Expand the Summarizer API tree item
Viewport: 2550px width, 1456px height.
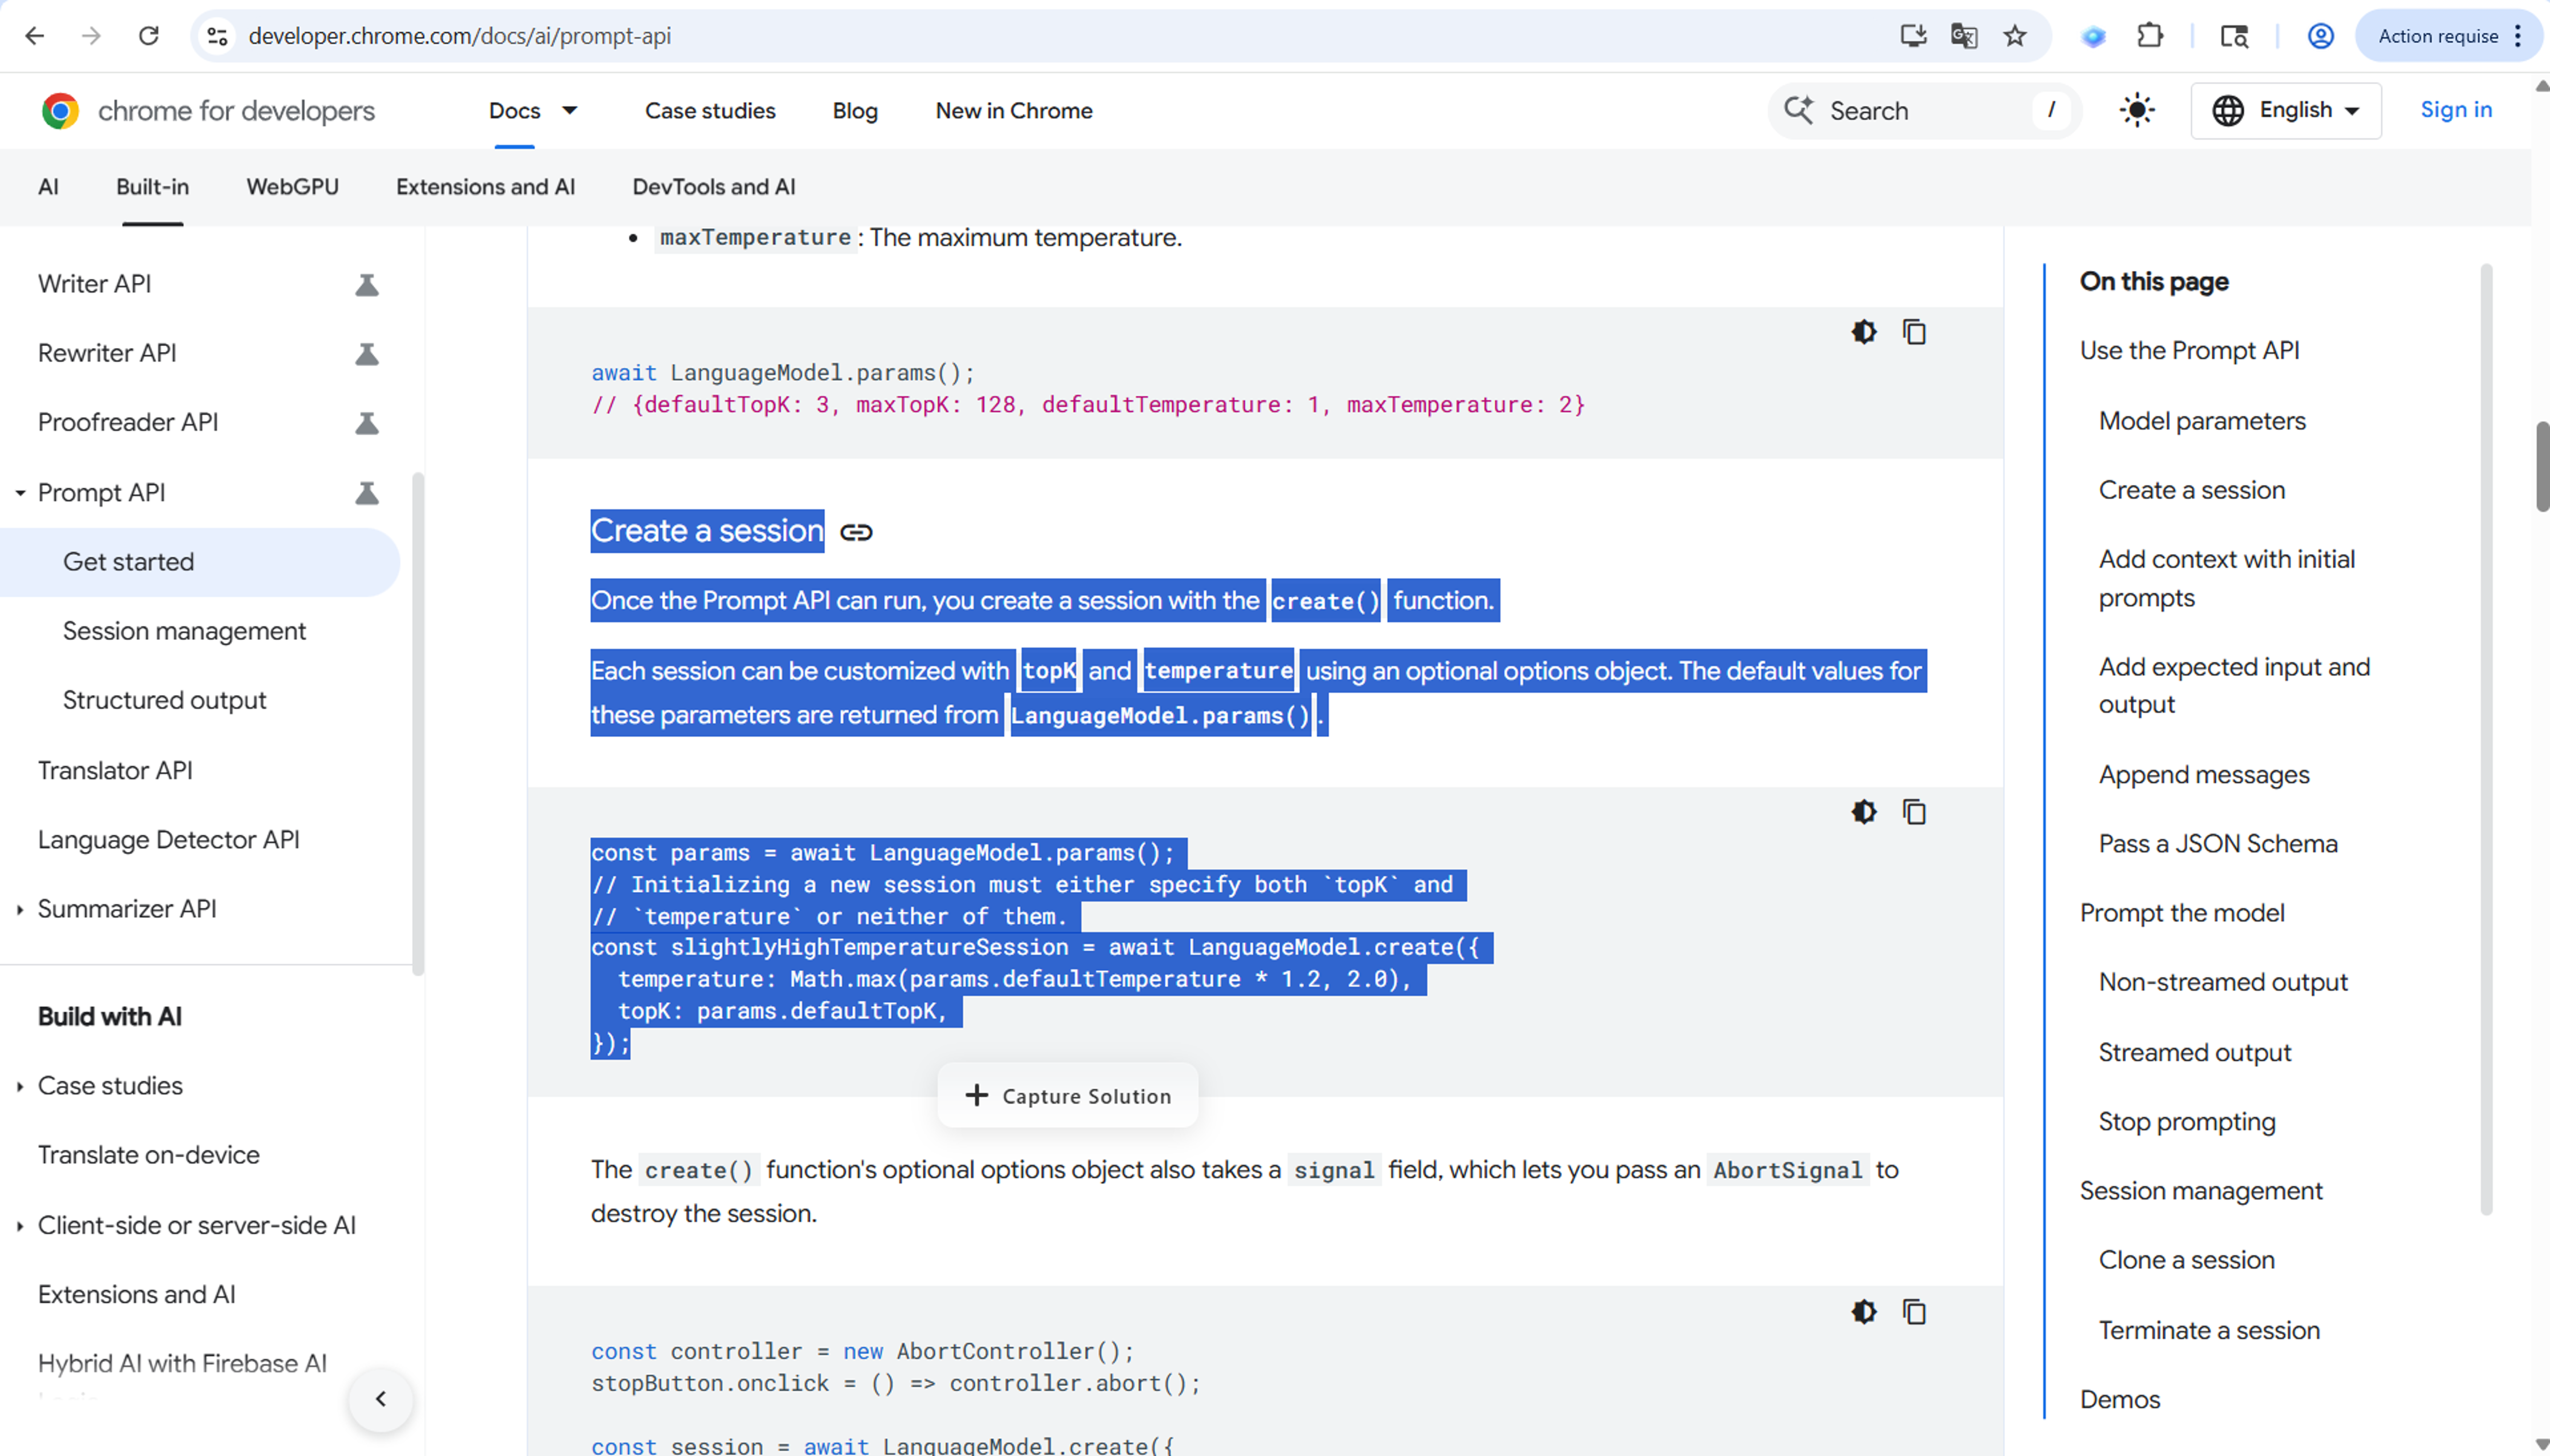(20, 909)
